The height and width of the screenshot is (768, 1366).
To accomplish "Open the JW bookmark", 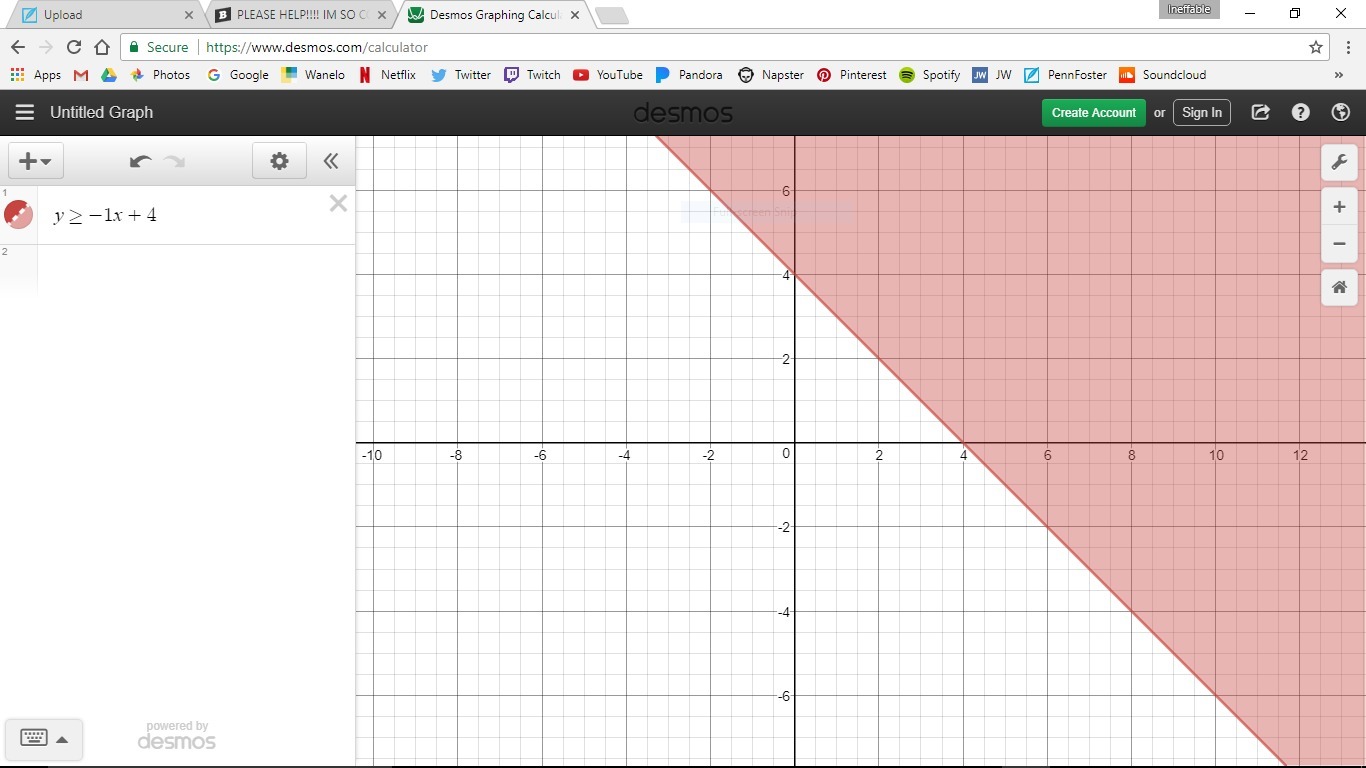I will point(992,75).
